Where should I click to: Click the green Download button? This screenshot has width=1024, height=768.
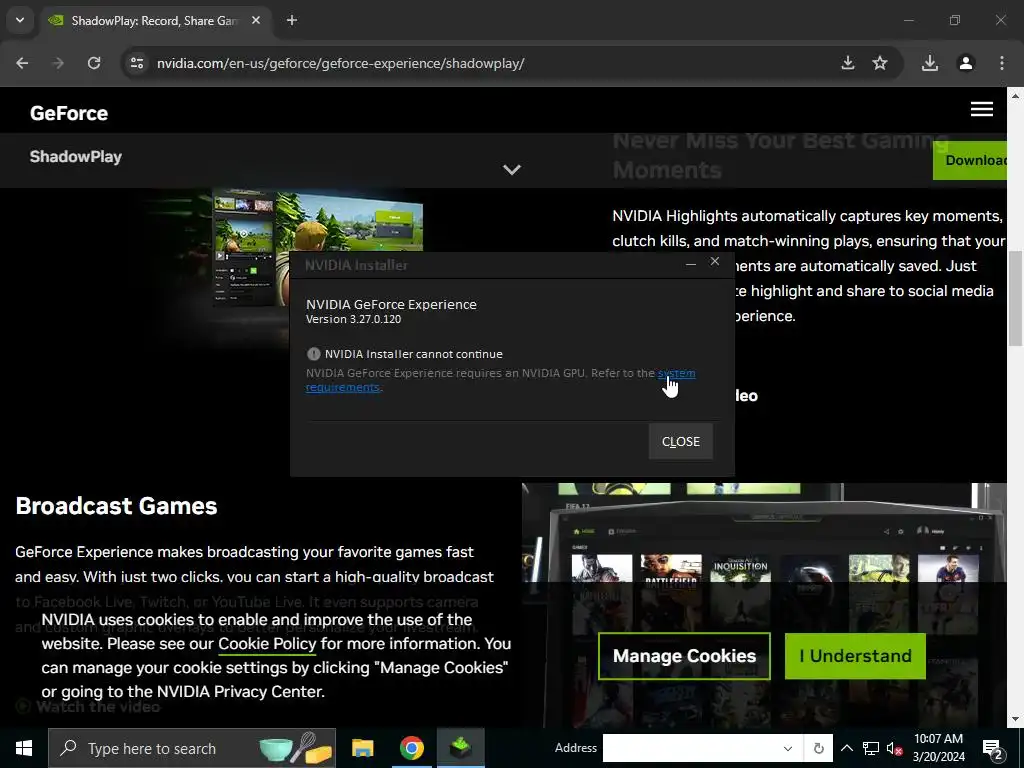pos(970,160)
